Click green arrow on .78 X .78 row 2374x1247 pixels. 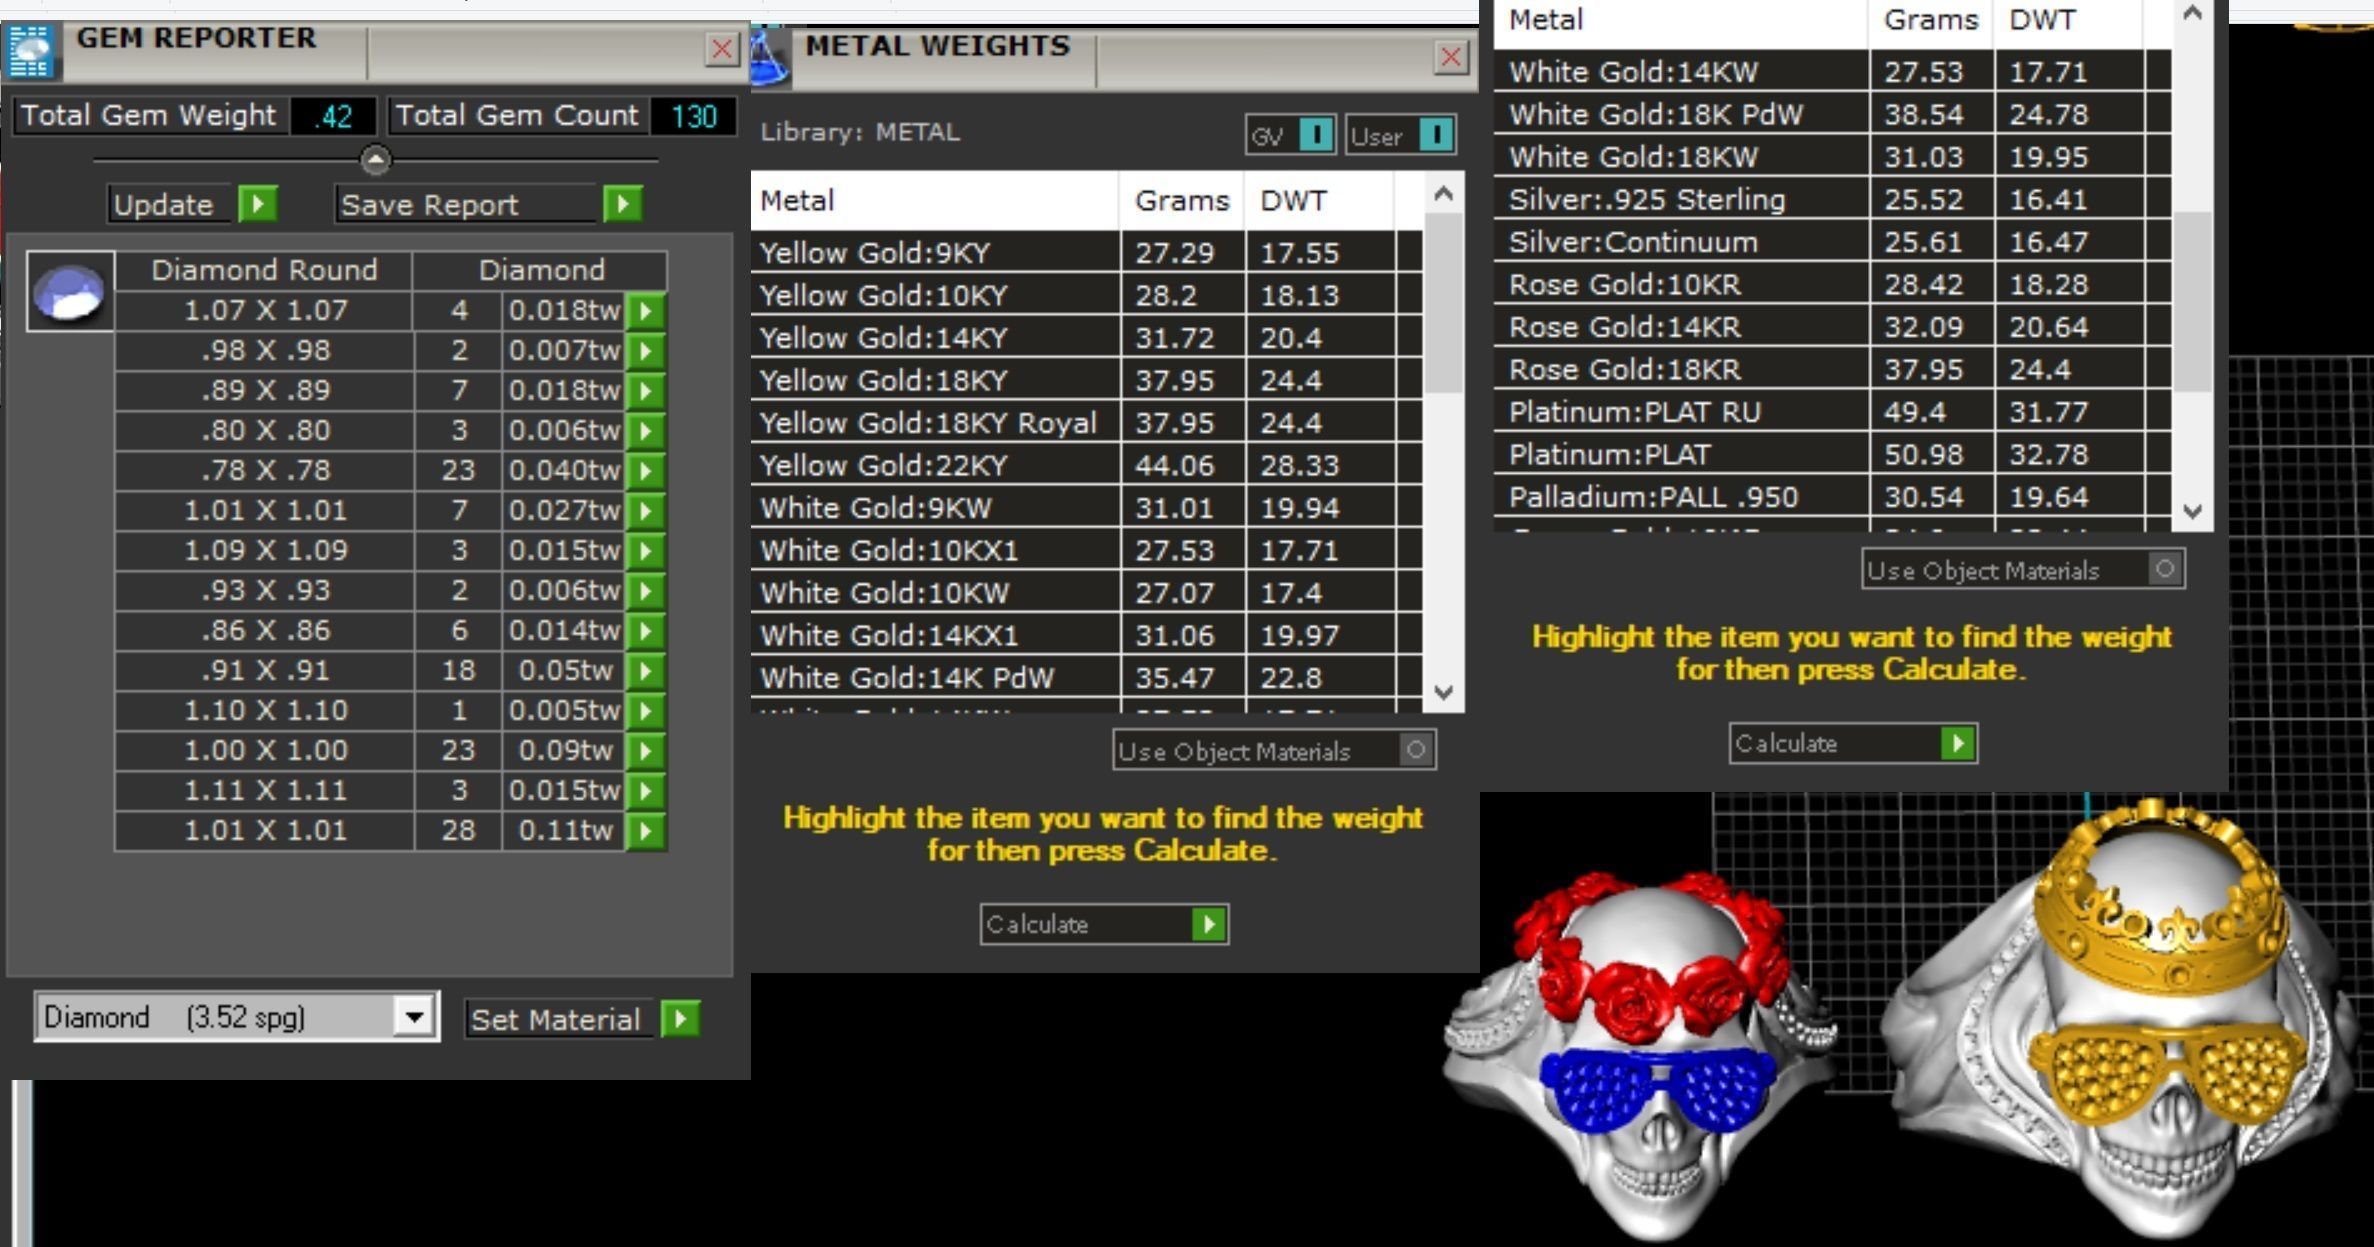coord(646,471)
